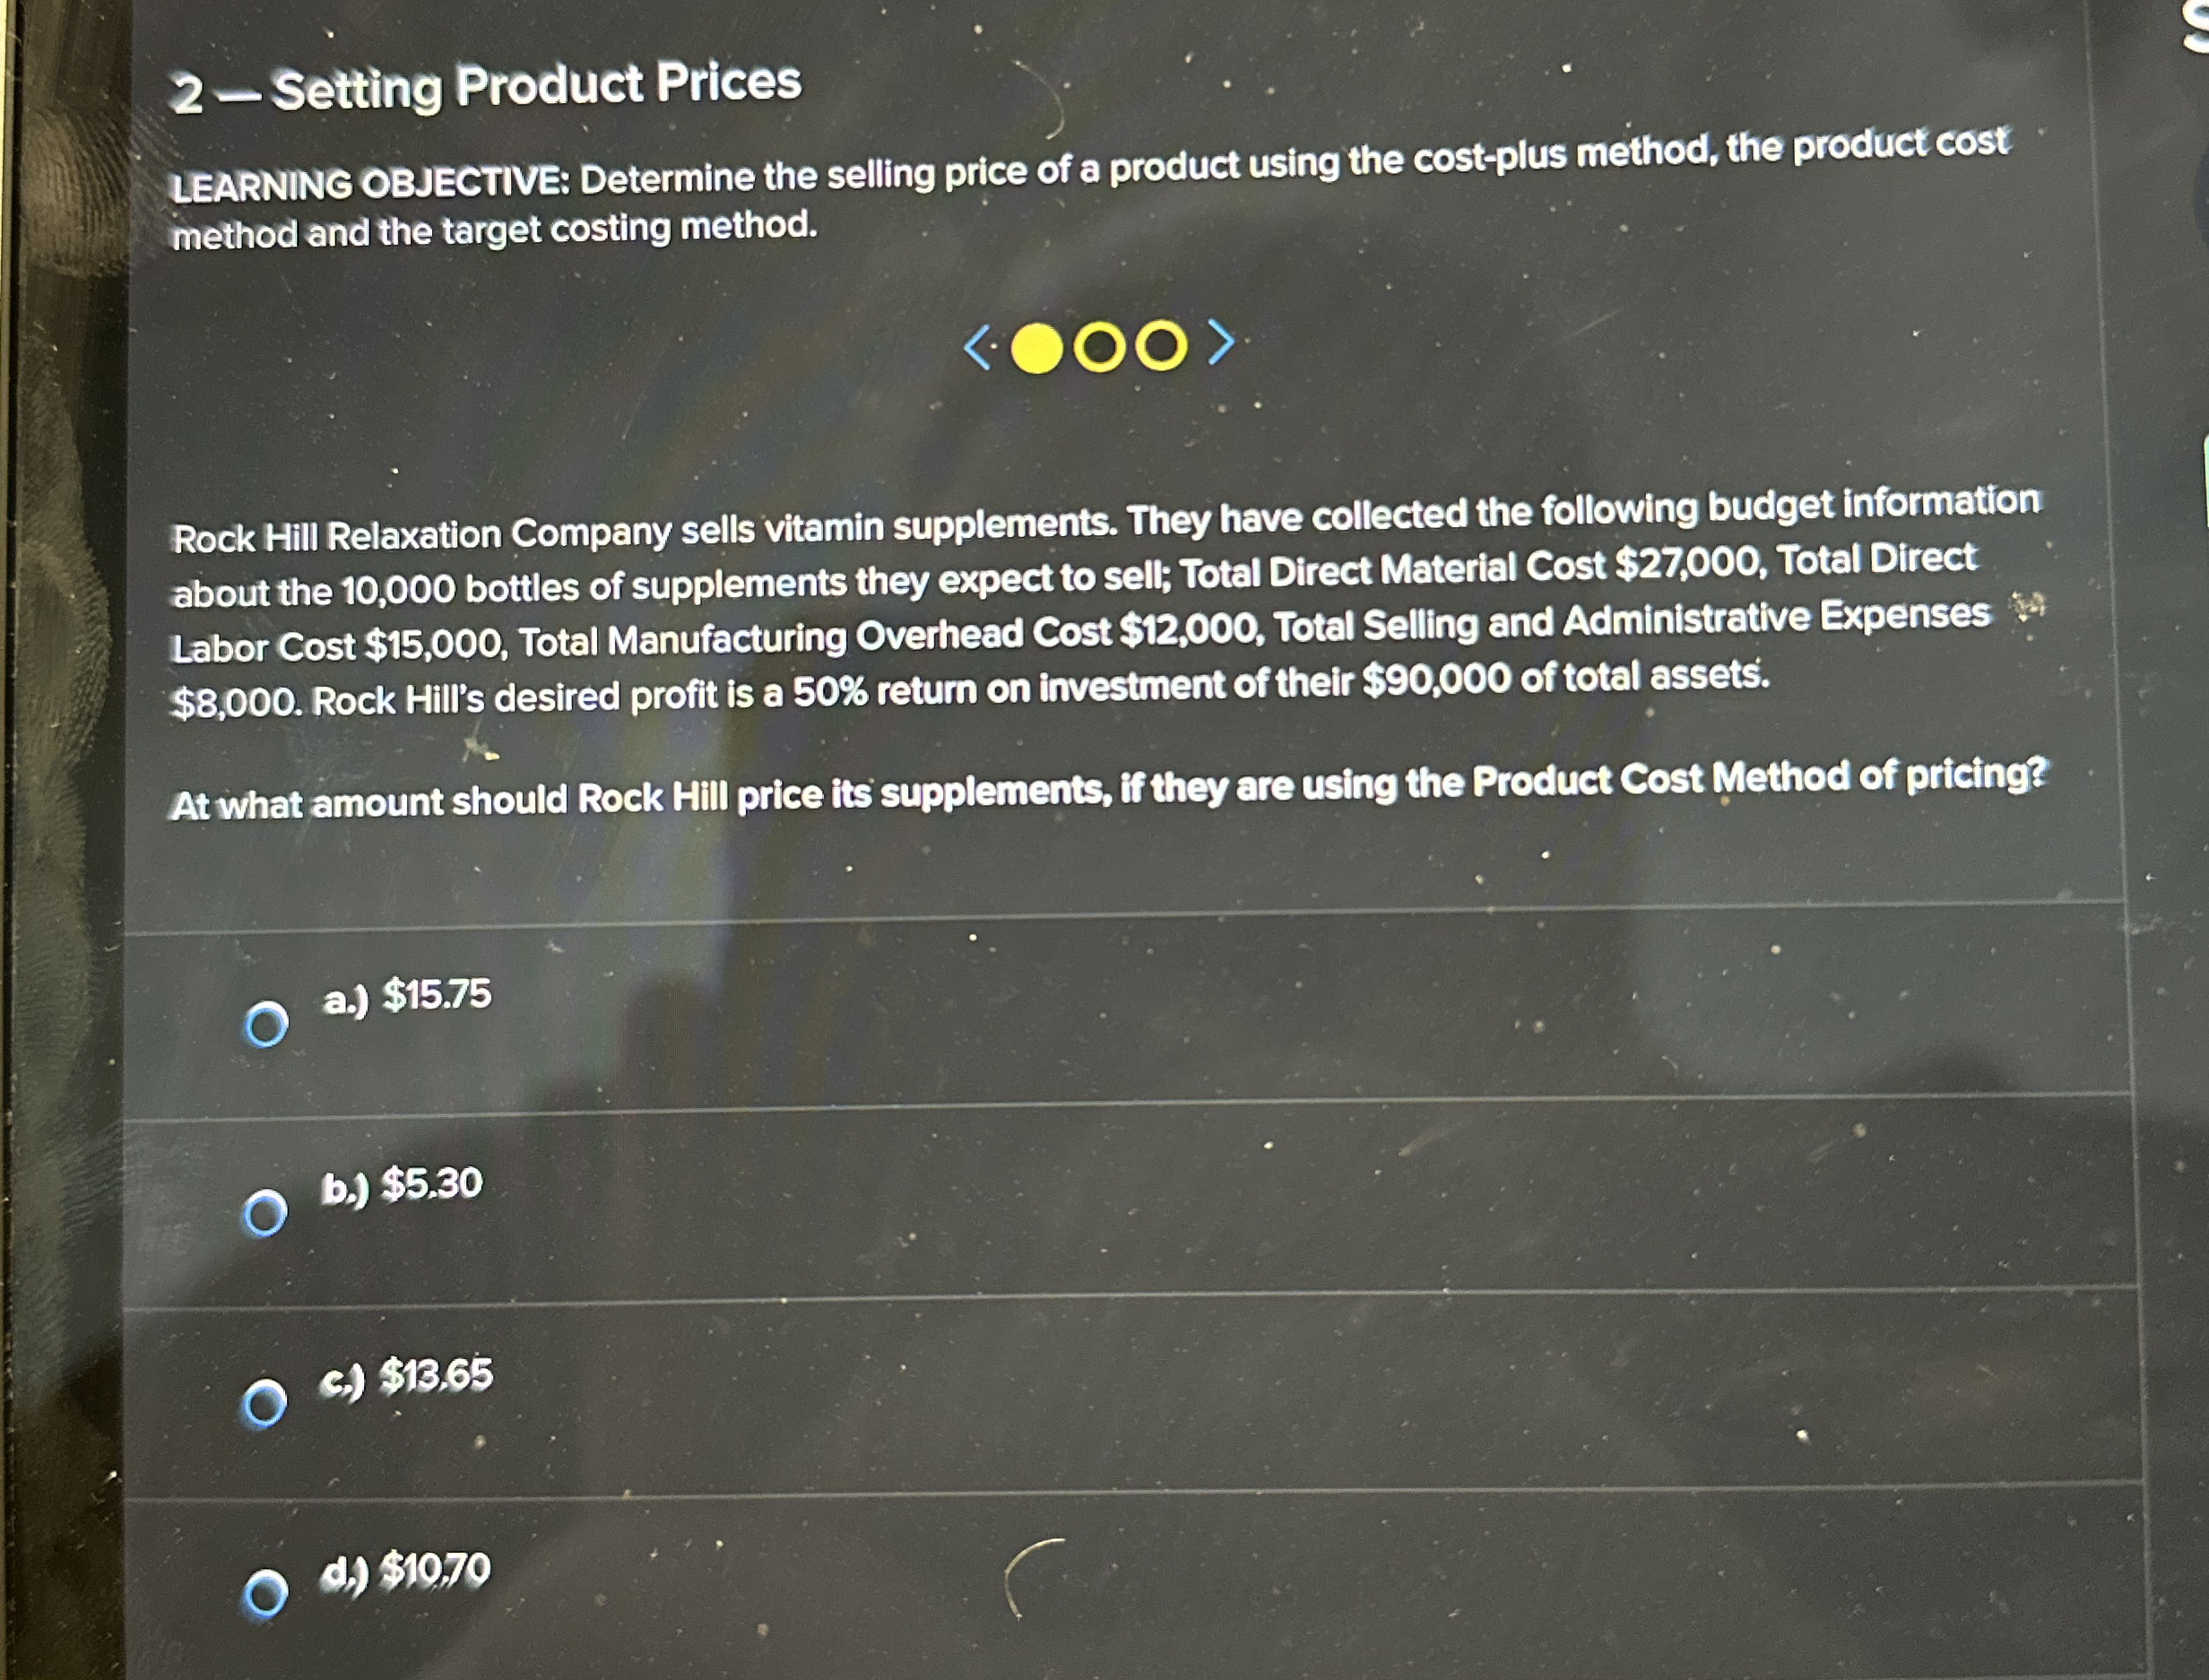Select answer option a.) $15.75
The width and height of the screenshot is (2209, 1680).
coord(265,1021)
